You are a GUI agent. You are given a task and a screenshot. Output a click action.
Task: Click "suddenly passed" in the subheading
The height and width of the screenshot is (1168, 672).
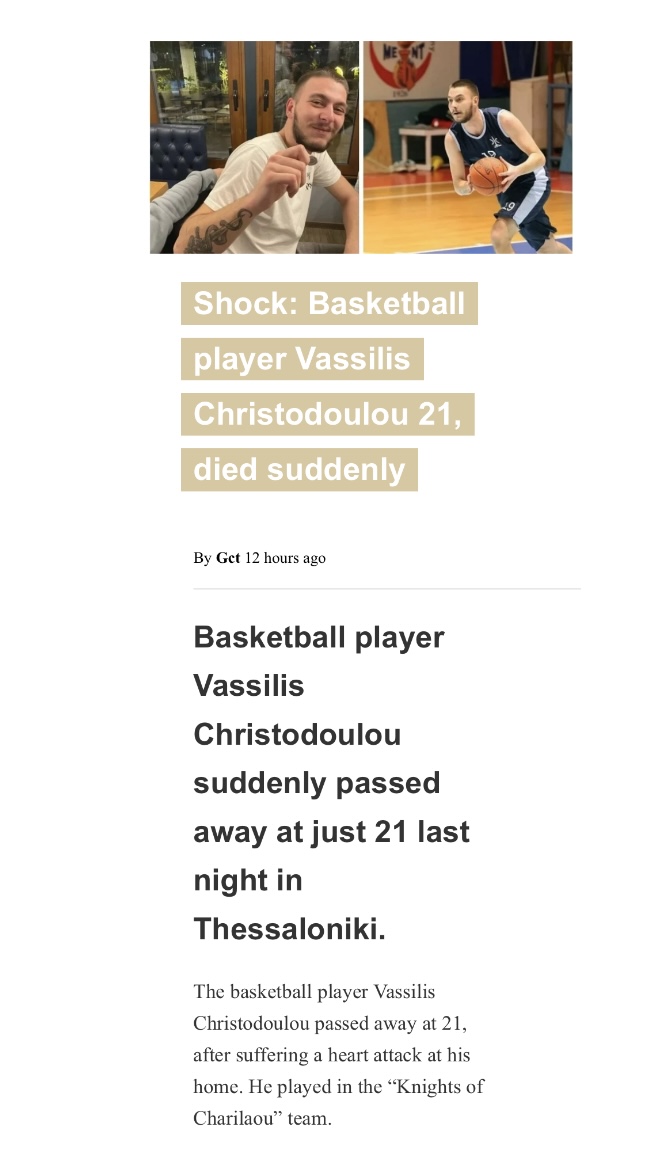(317, 783)
